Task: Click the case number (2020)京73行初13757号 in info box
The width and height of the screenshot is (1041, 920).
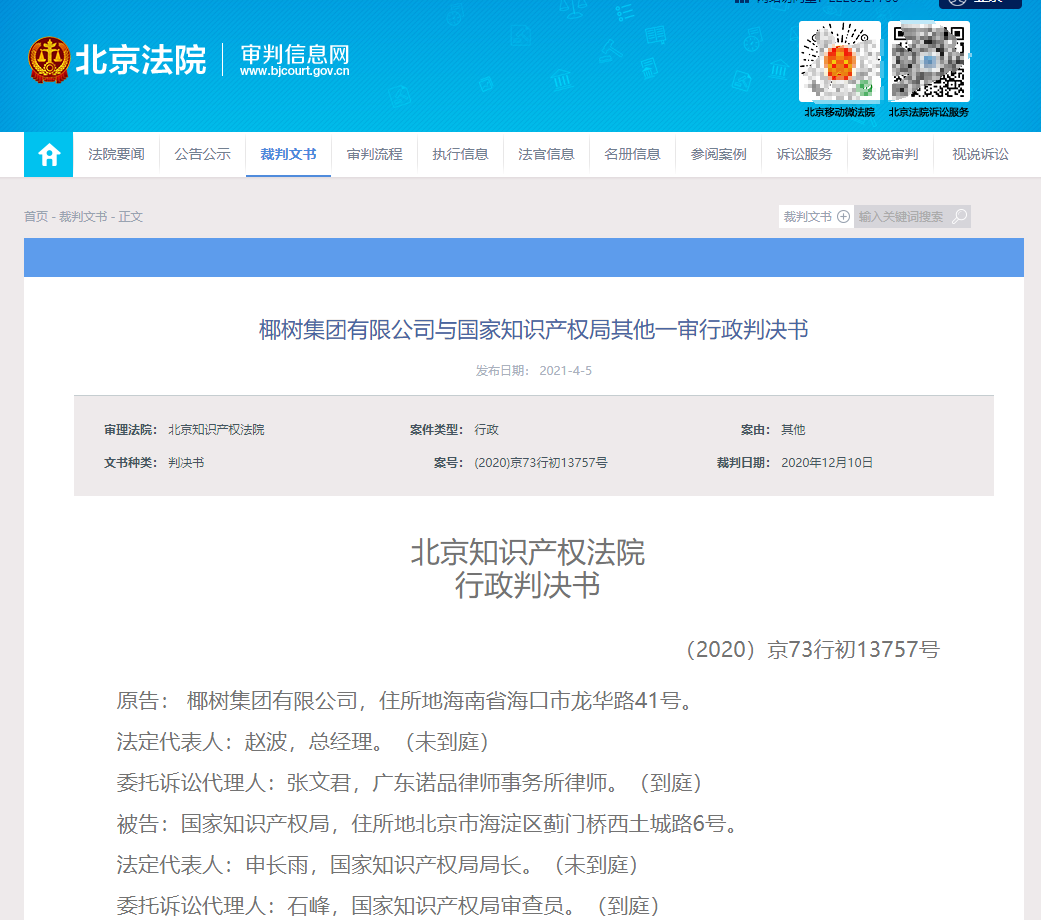Action: click(540, 463)
